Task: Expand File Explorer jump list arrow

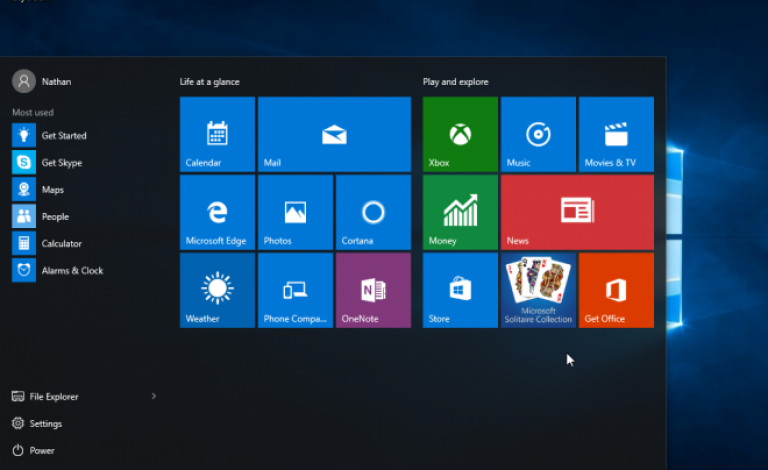Action: coord(154,396)
